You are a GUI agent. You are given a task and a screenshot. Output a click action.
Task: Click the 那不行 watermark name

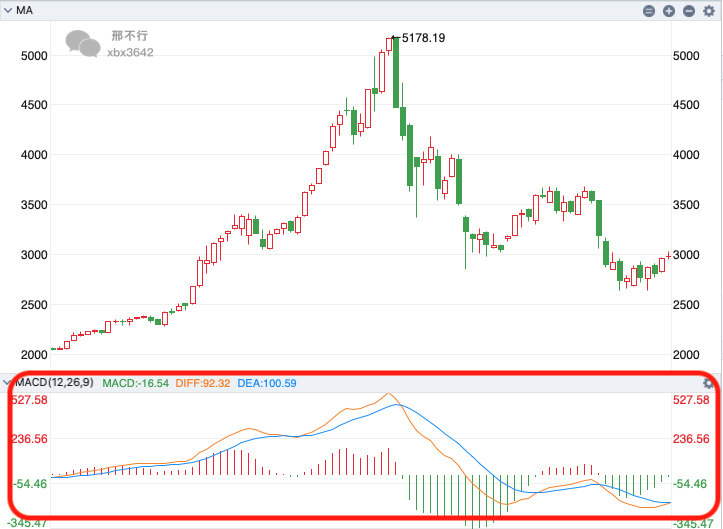click(126, 36)
